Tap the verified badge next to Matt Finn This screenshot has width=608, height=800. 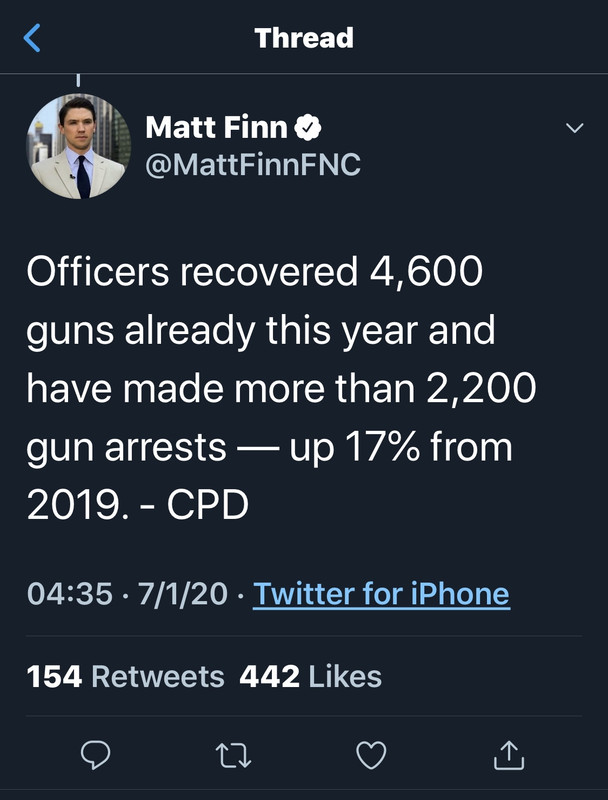point(308,128)
